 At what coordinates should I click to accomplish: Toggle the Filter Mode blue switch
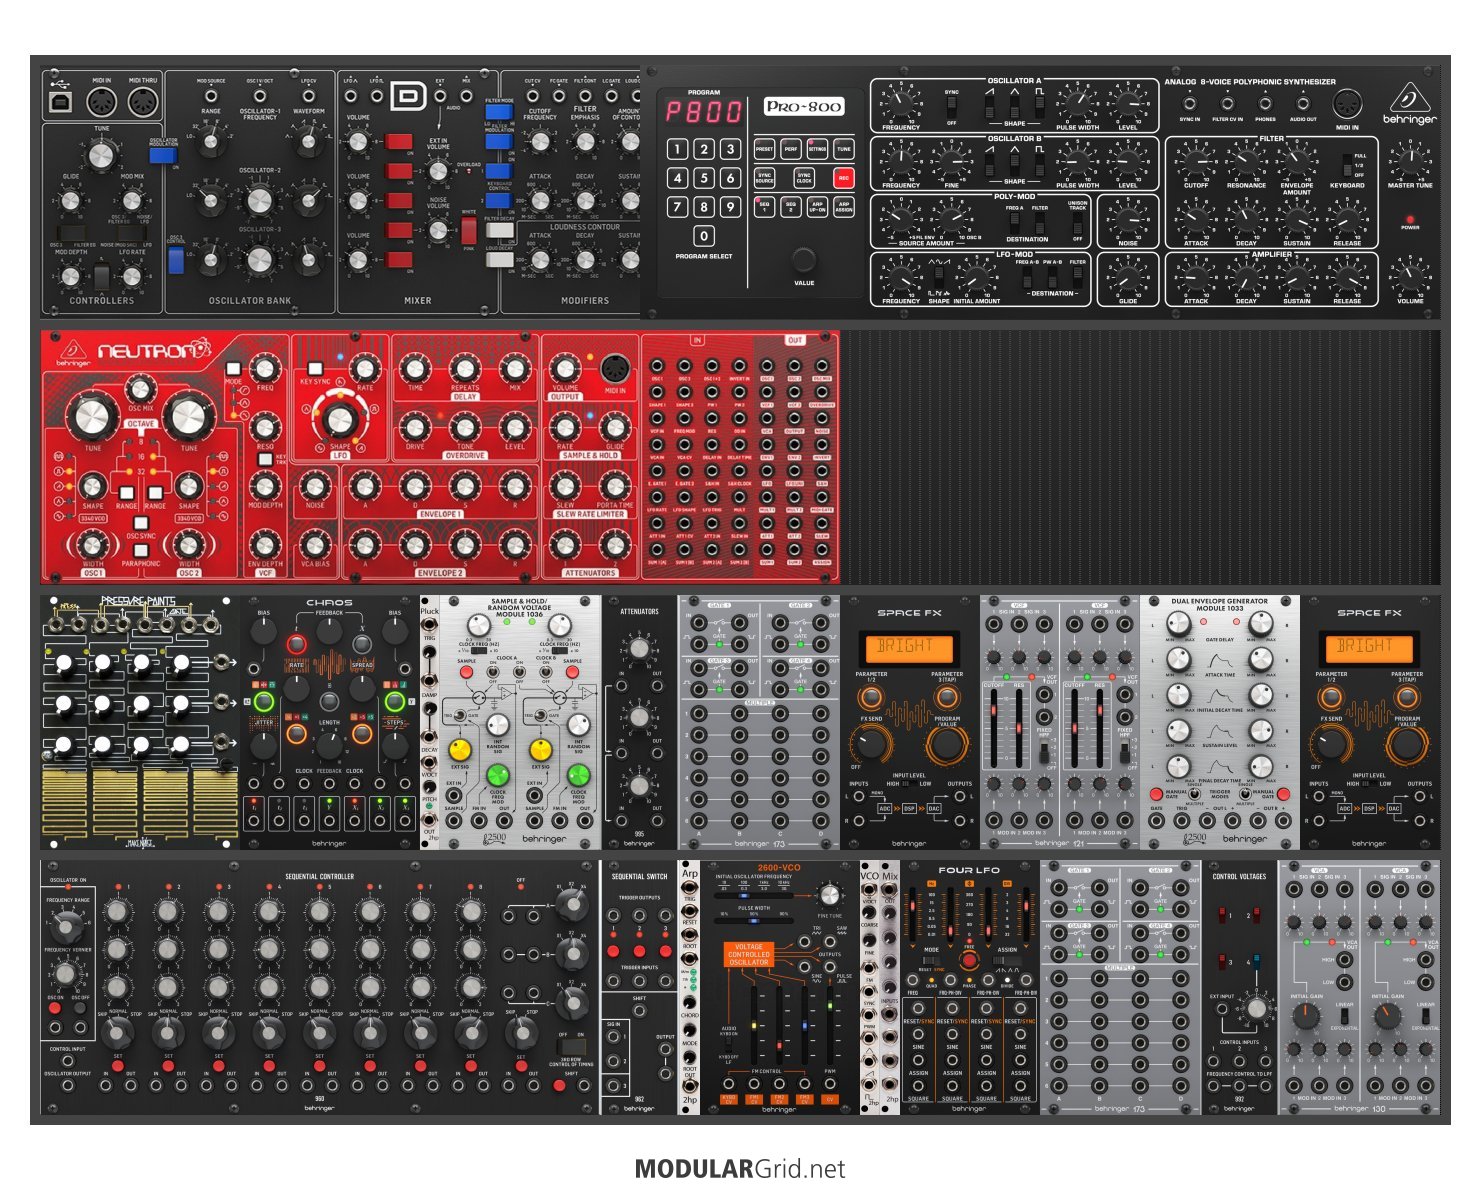click(499, 112)
